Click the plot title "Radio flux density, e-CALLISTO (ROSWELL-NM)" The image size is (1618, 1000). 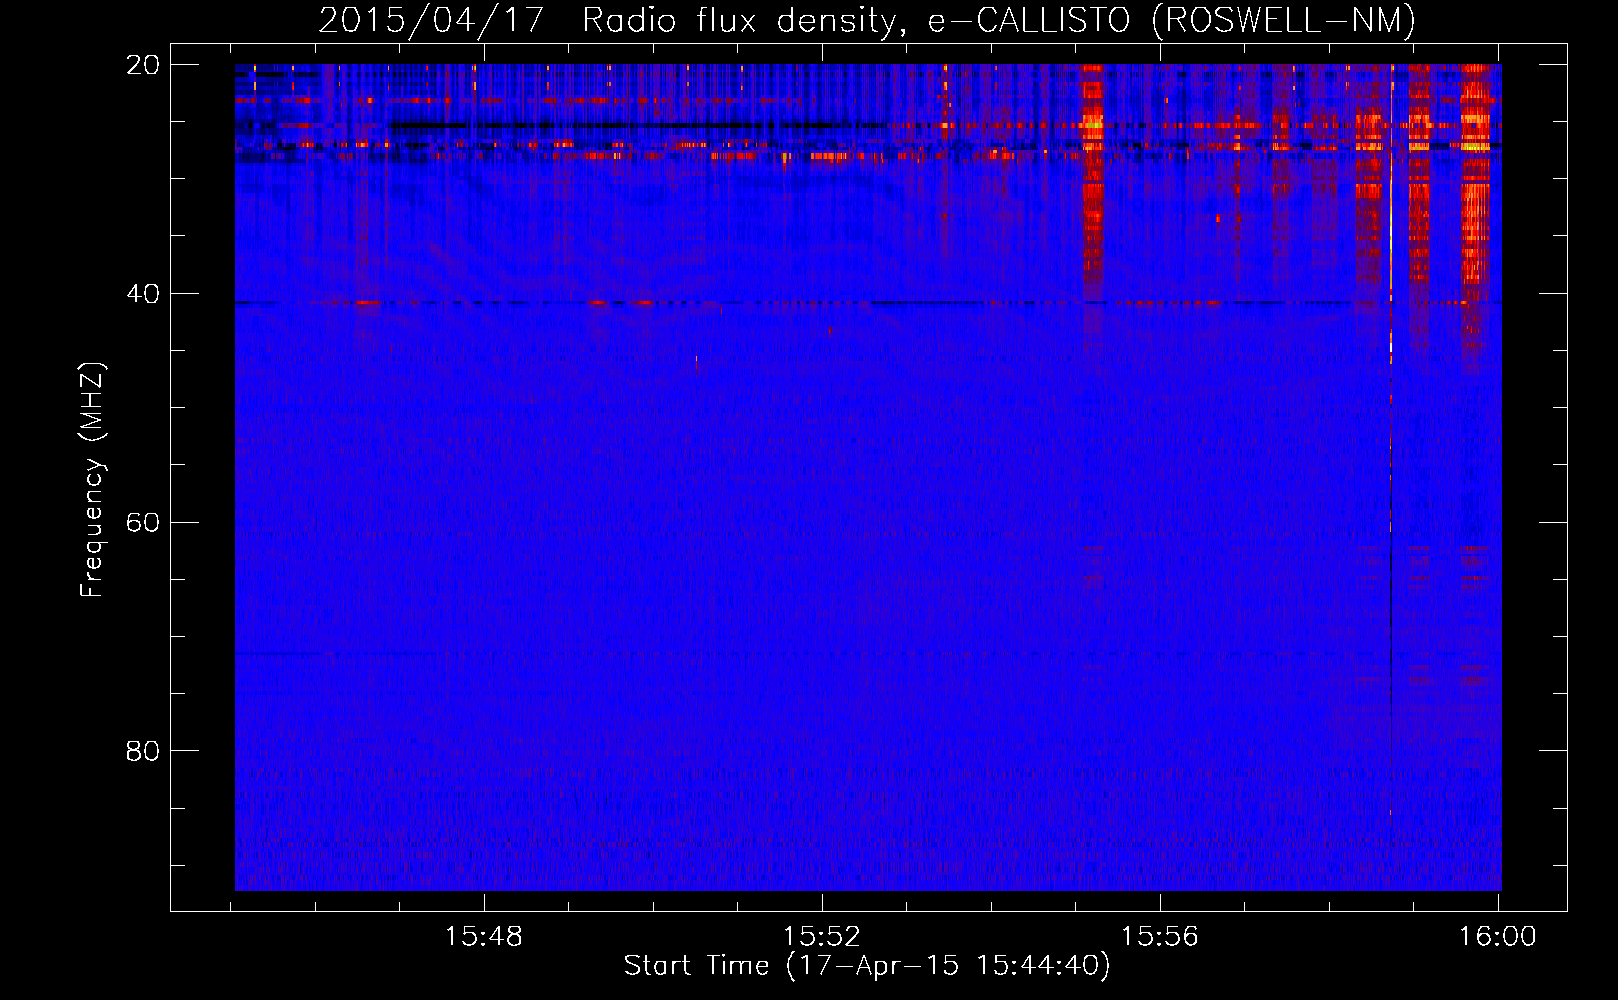coord(999,21)
